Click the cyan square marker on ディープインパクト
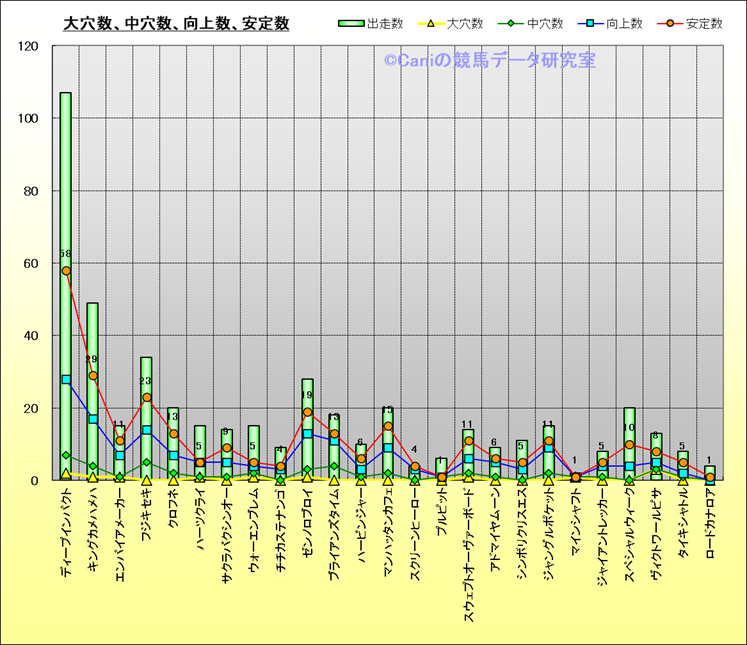This screenshot has width=747, height=645. [x=66, y=379]
